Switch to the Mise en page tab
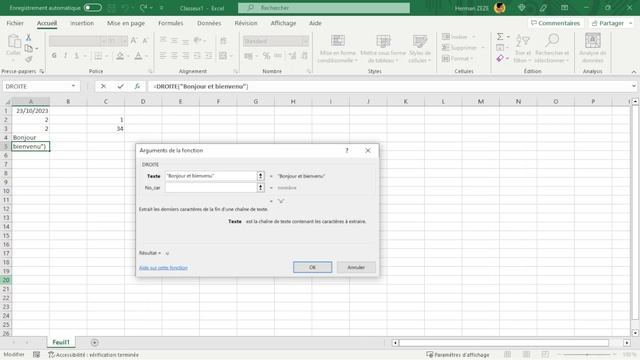Viewport: 640px width, 360px height. (x=126, y=23)
